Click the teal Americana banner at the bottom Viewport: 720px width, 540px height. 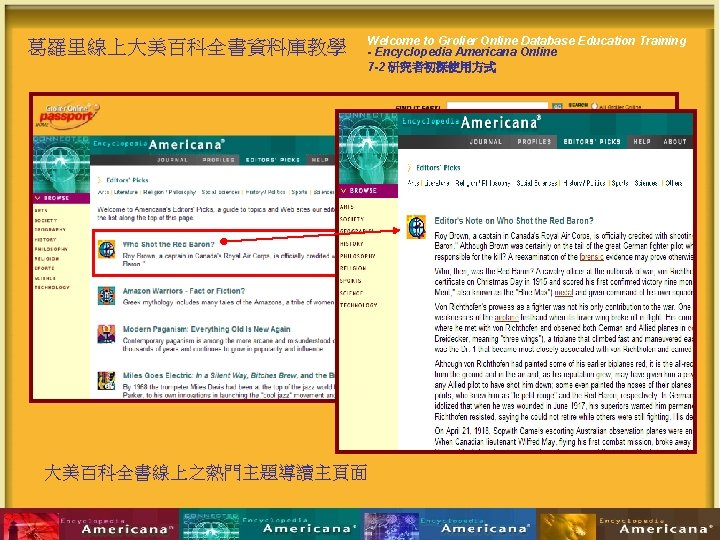click(x=271, y=525)
